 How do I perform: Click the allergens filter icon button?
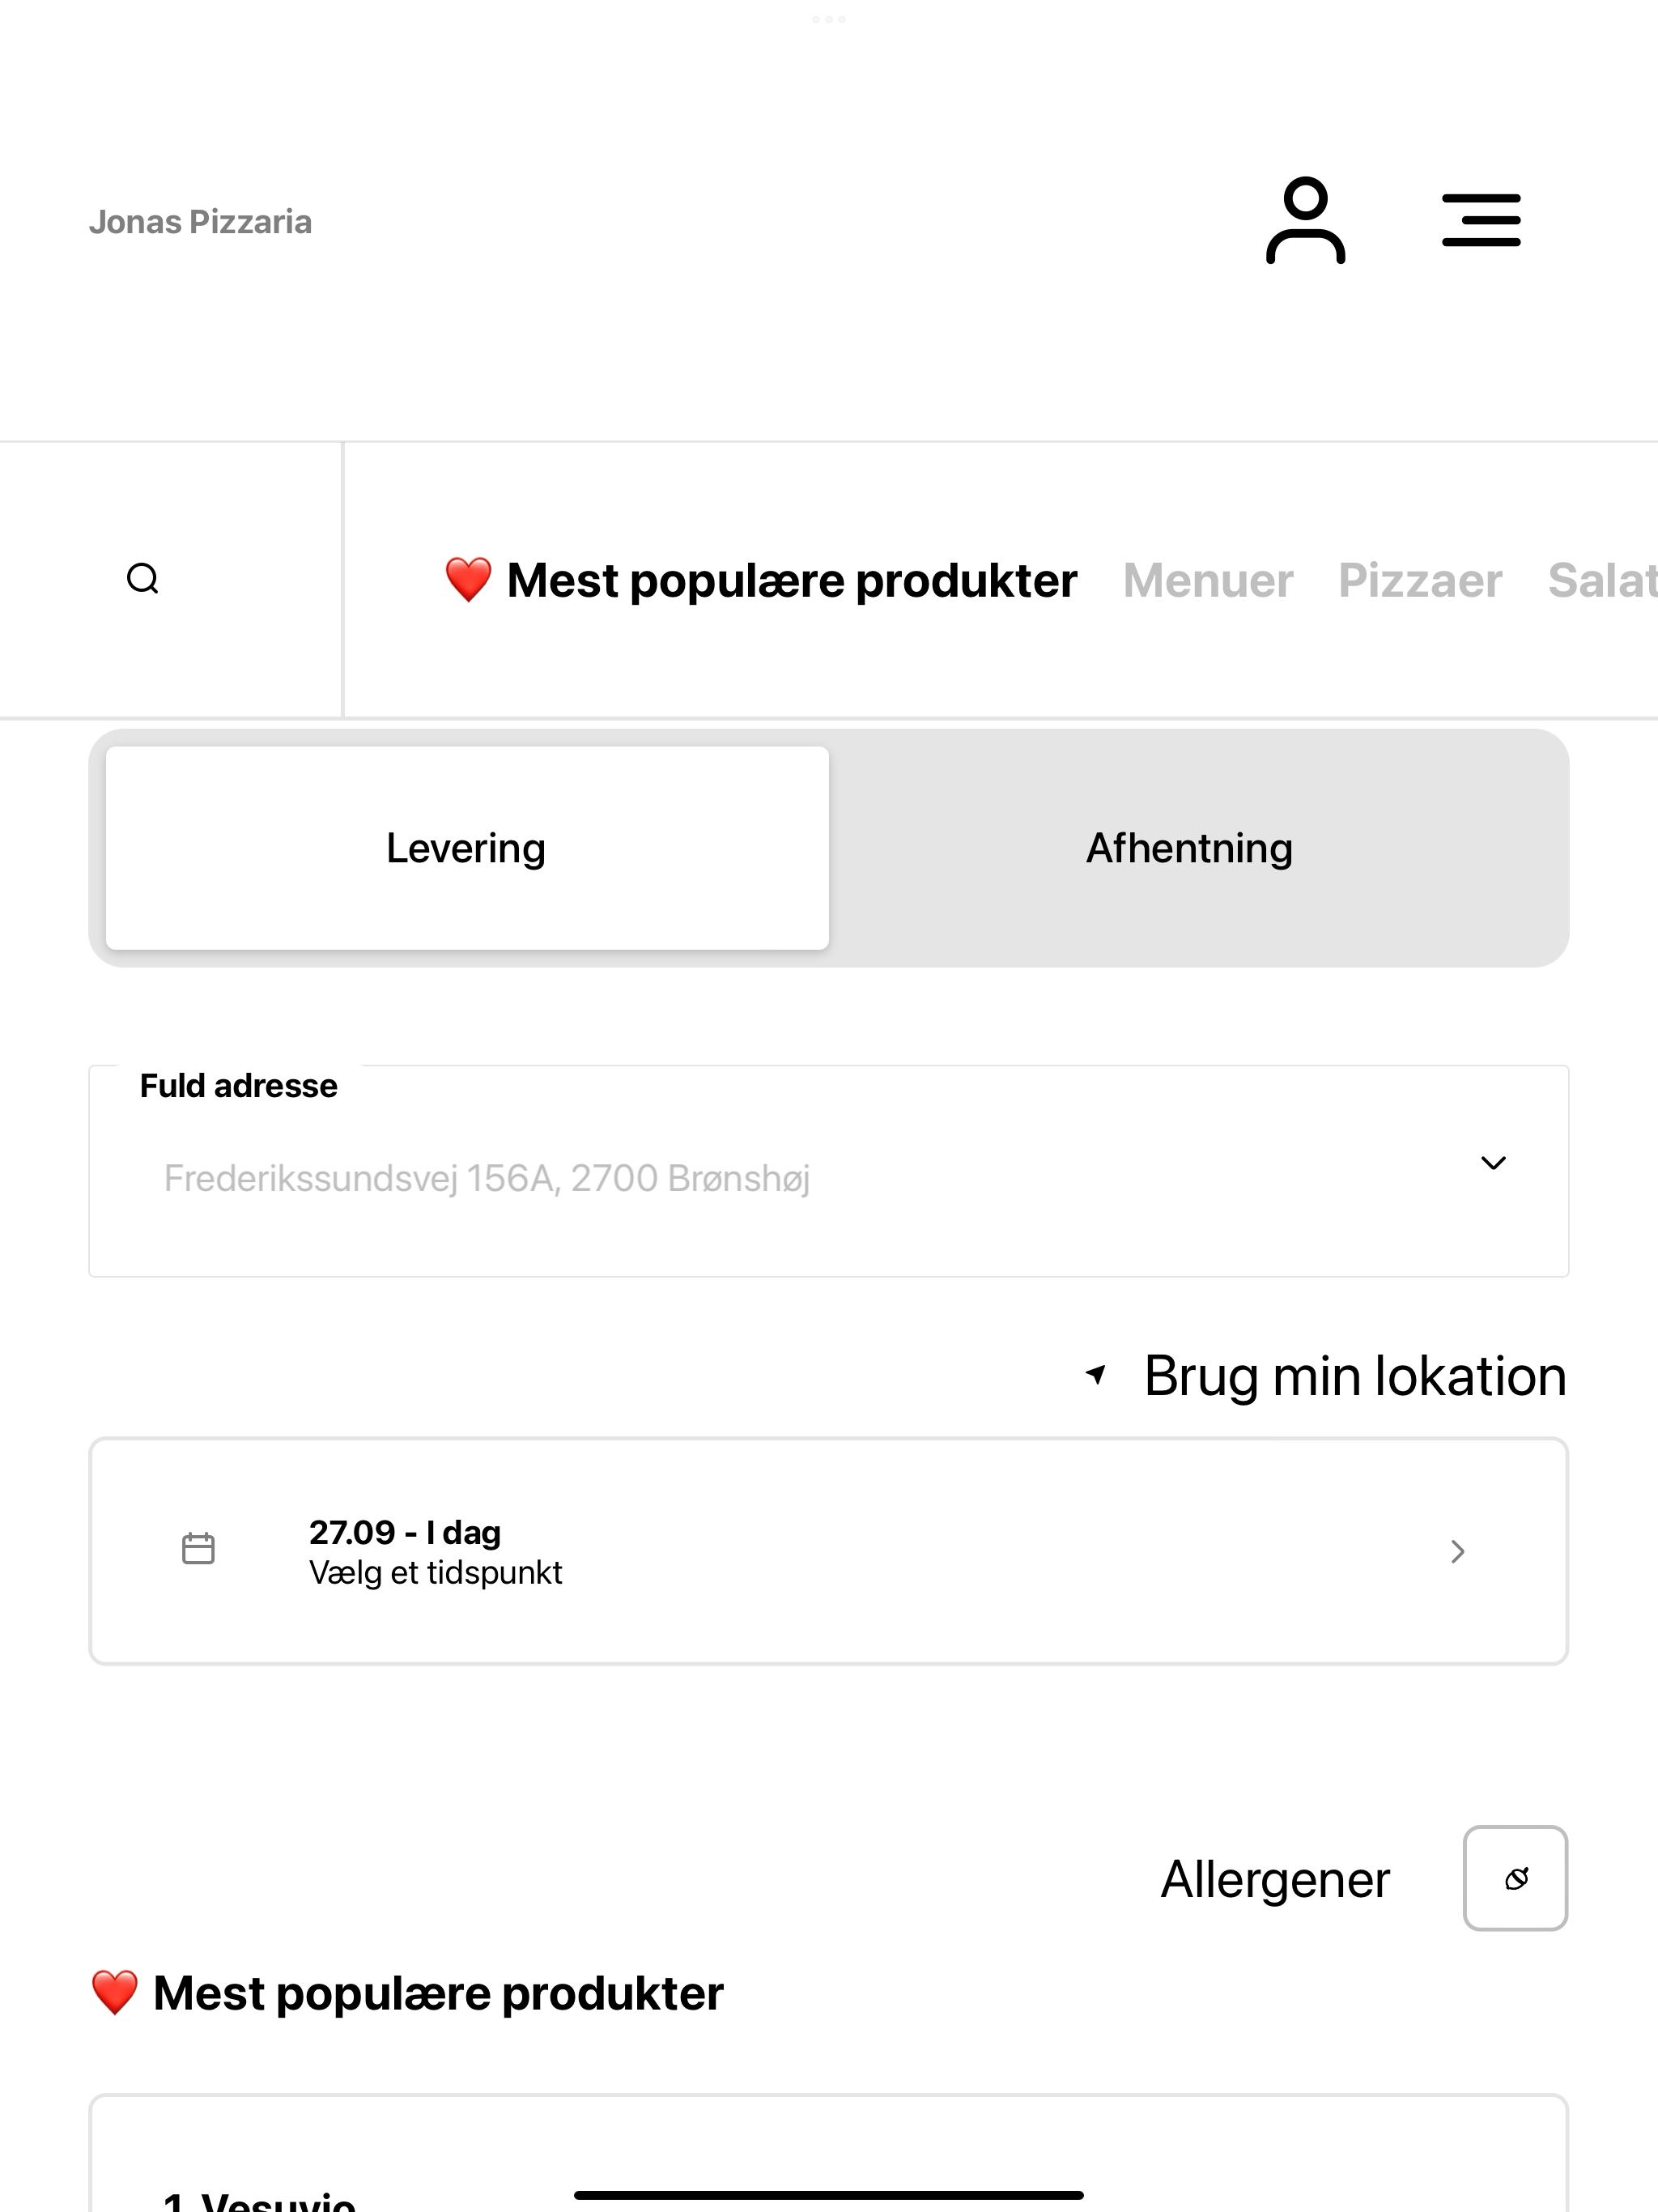[x=1515, y=1878]
